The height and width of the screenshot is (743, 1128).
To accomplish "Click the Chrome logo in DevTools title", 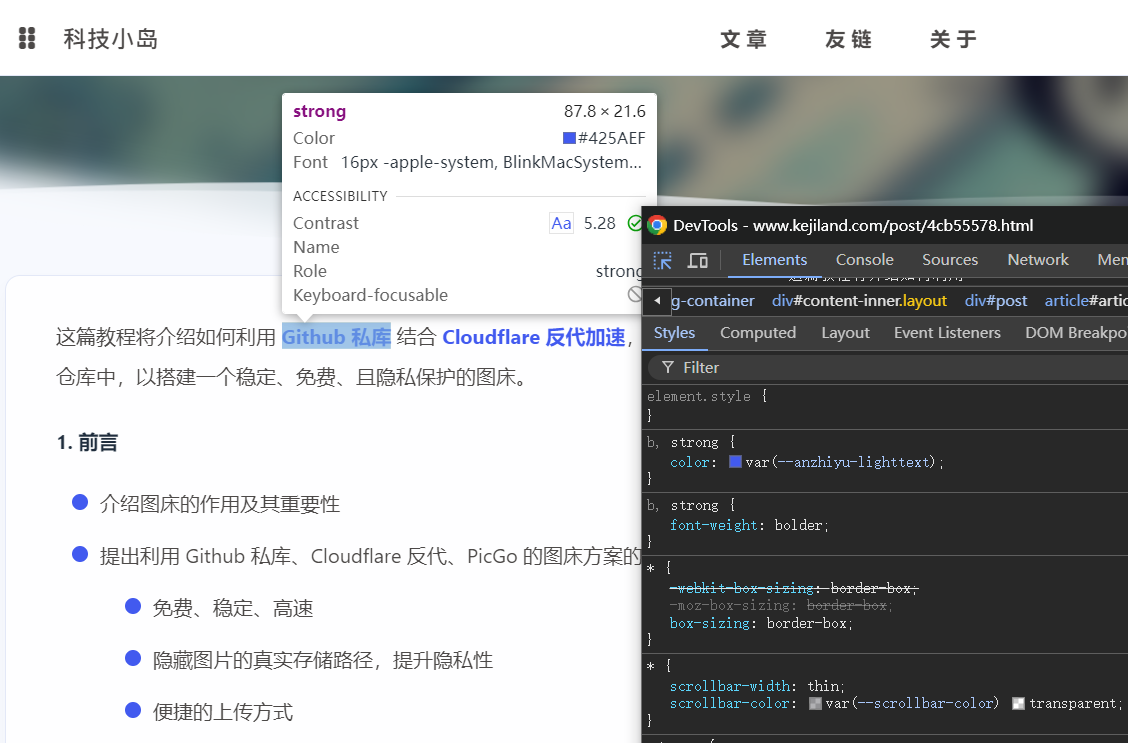I will point(657,225).
